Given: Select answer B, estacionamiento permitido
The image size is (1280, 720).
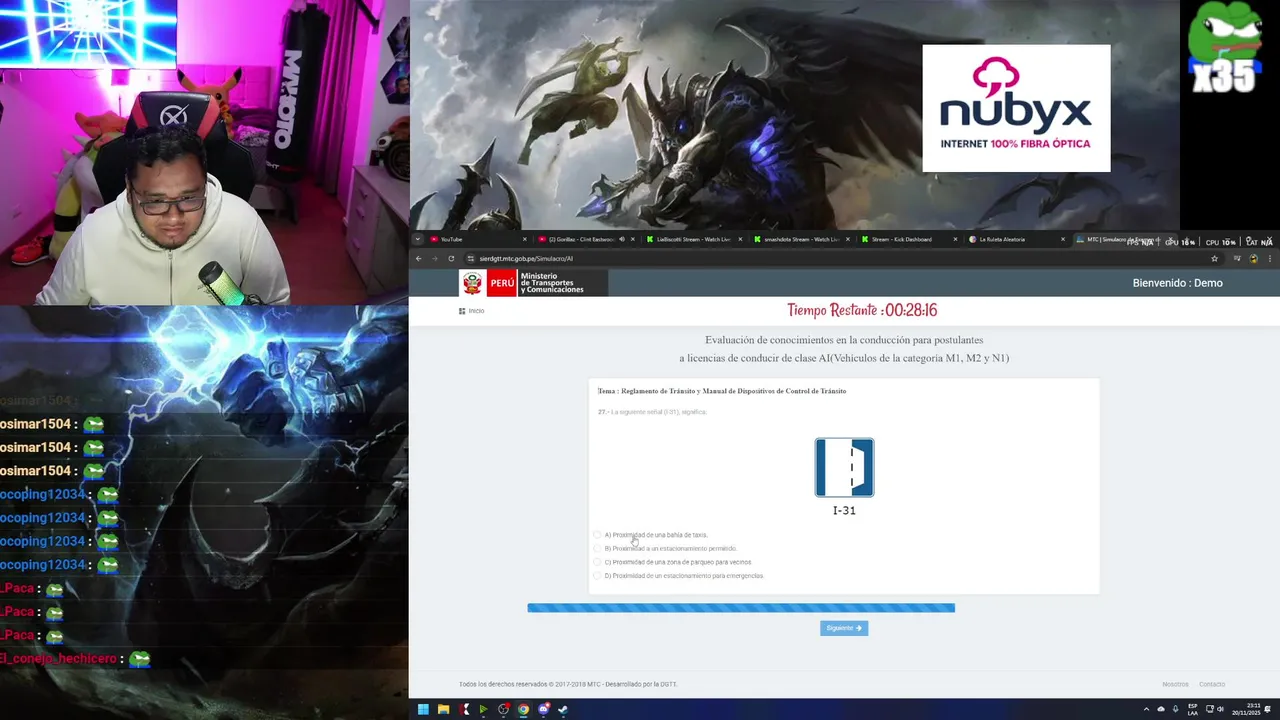Looking at the screenshot, I should point(666,549).
